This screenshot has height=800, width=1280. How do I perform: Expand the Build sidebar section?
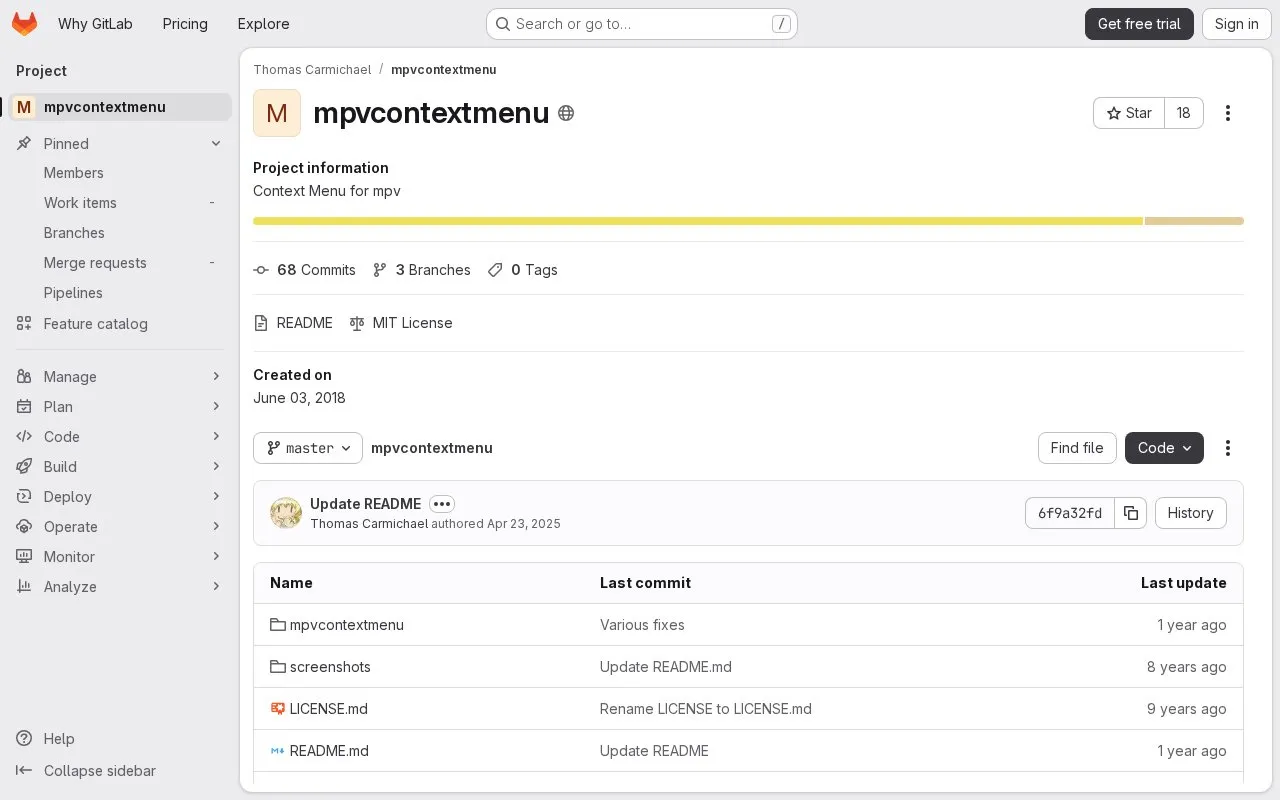120,467
